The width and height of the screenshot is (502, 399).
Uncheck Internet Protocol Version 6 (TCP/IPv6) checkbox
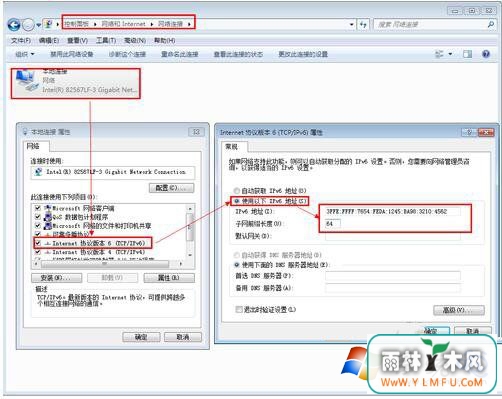38,243
